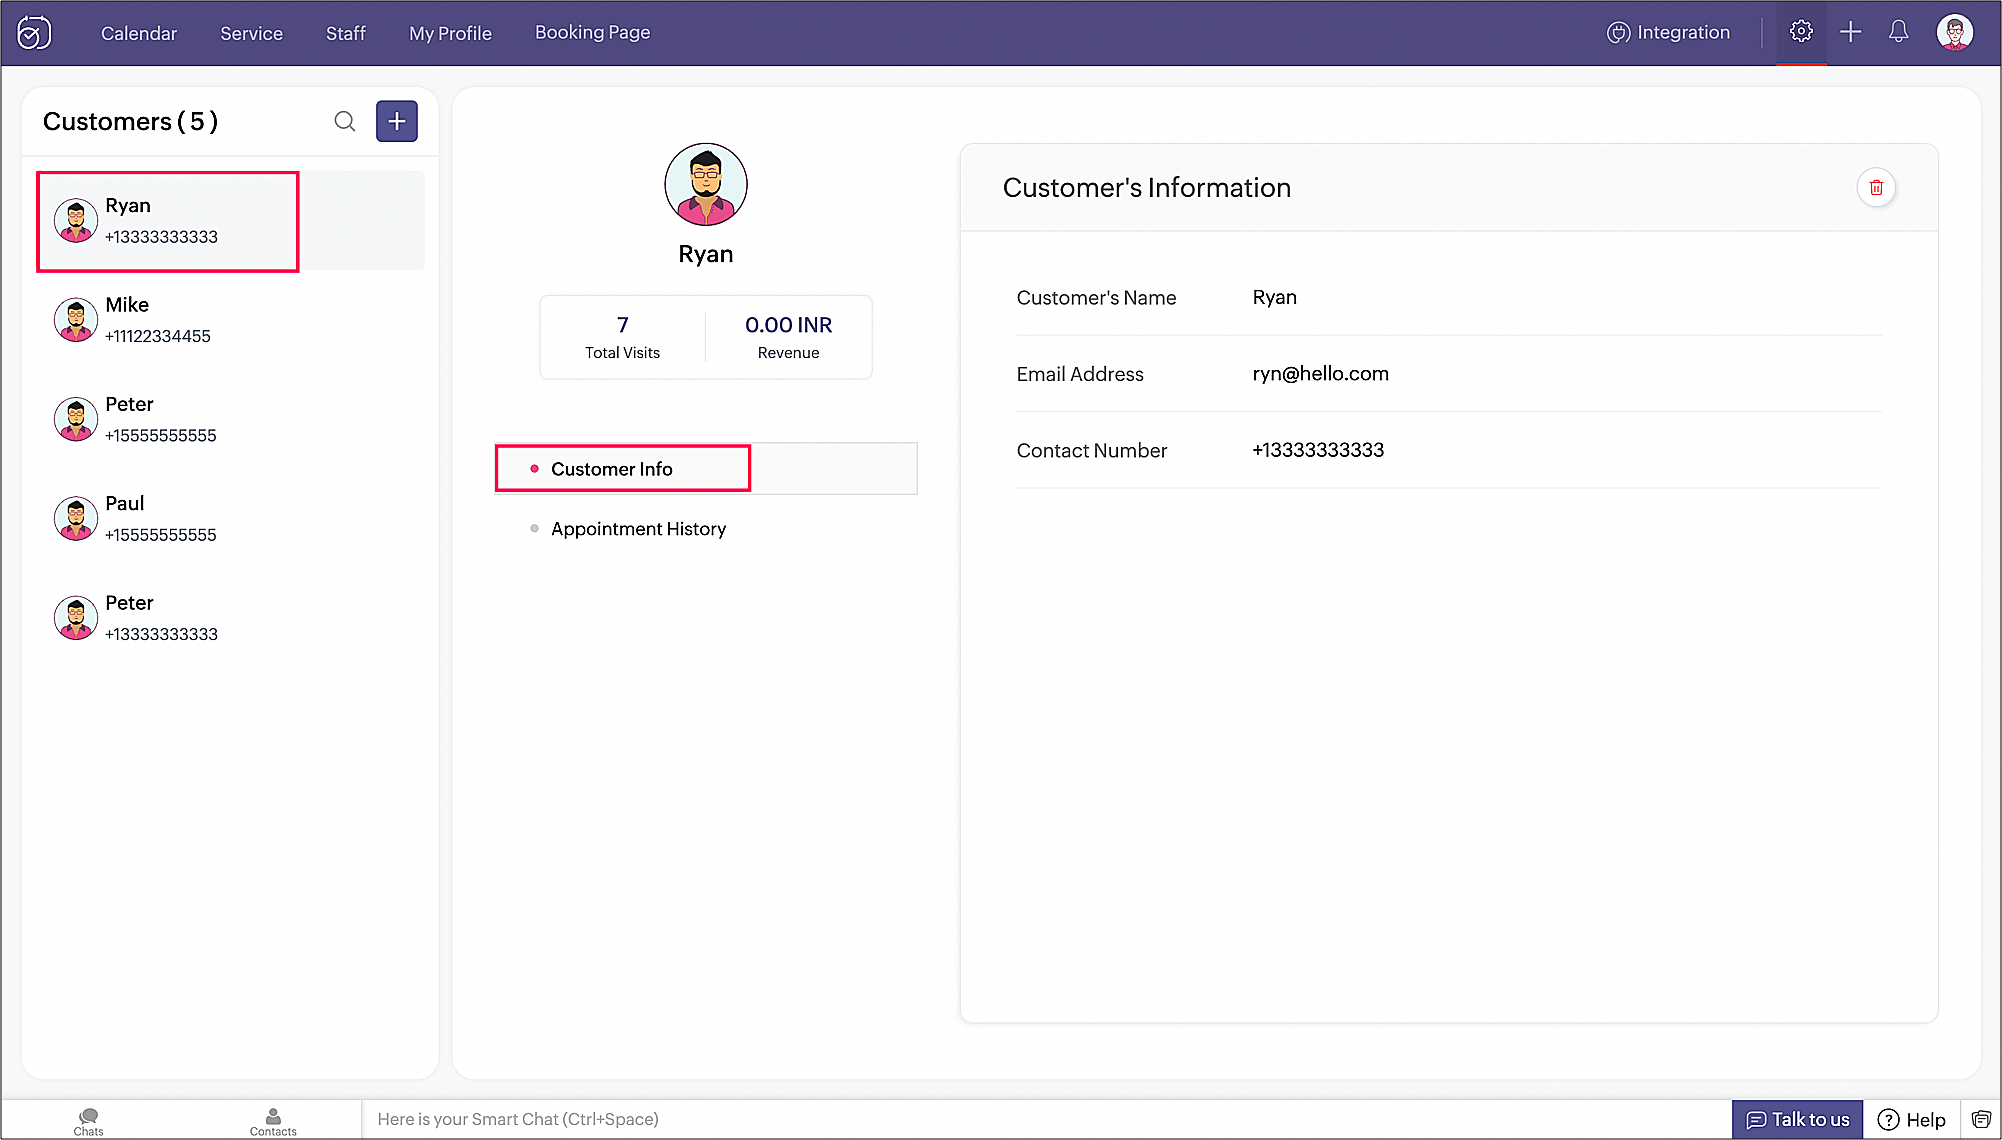Delete customer using trash icon

[1876, 188]
